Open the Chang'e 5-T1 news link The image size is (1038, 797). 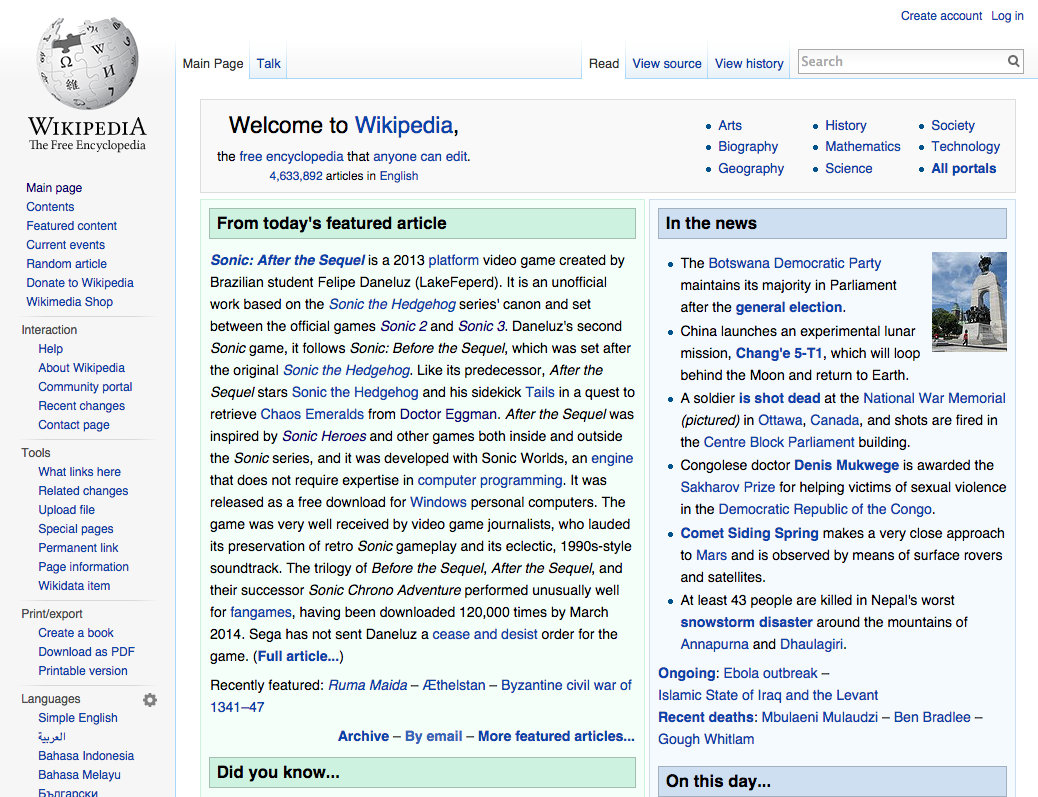point(779,353)
